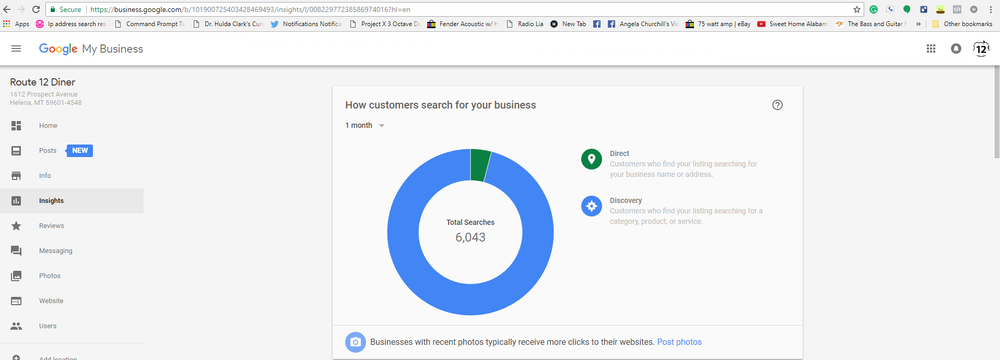This screenshot has height=360, width=1000.
Task: Click the Secure padlock site info
Action: tap(66, 10)
